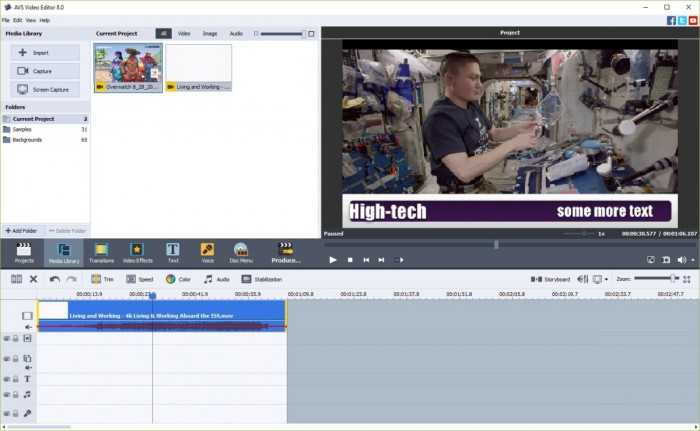The height and width of the screenshot is (431, 700).
Task: Click the Import button
Action: point(45,53)
